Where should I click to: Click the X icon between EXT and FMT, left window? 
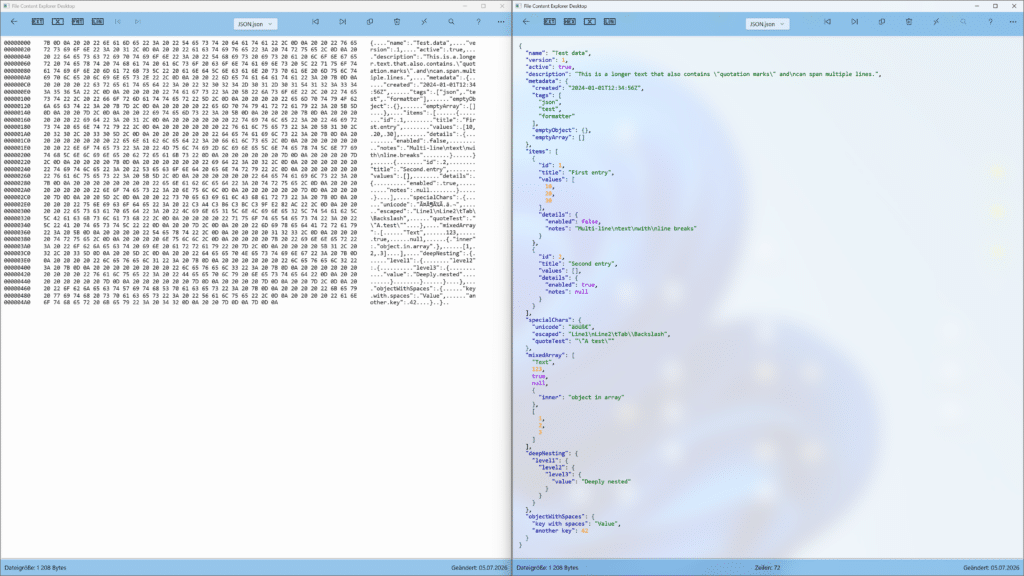click(57, 22)
